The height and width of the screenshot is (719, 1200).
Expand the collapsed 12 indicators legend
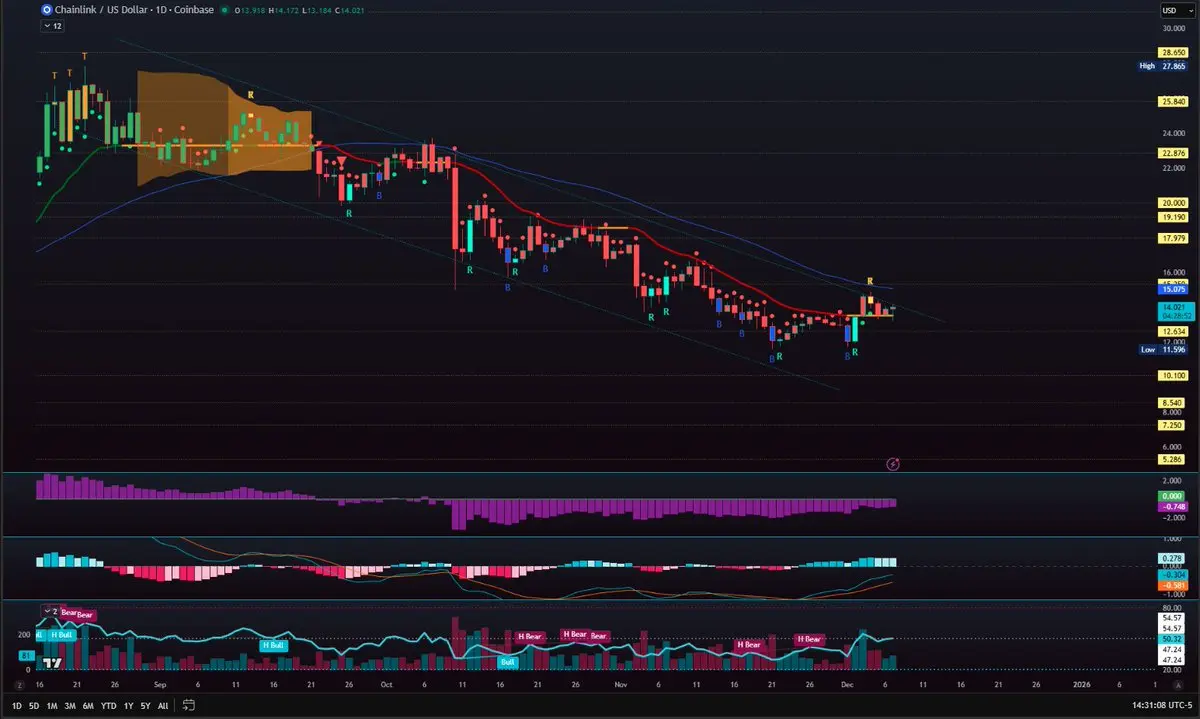click(x=51, y=27)
